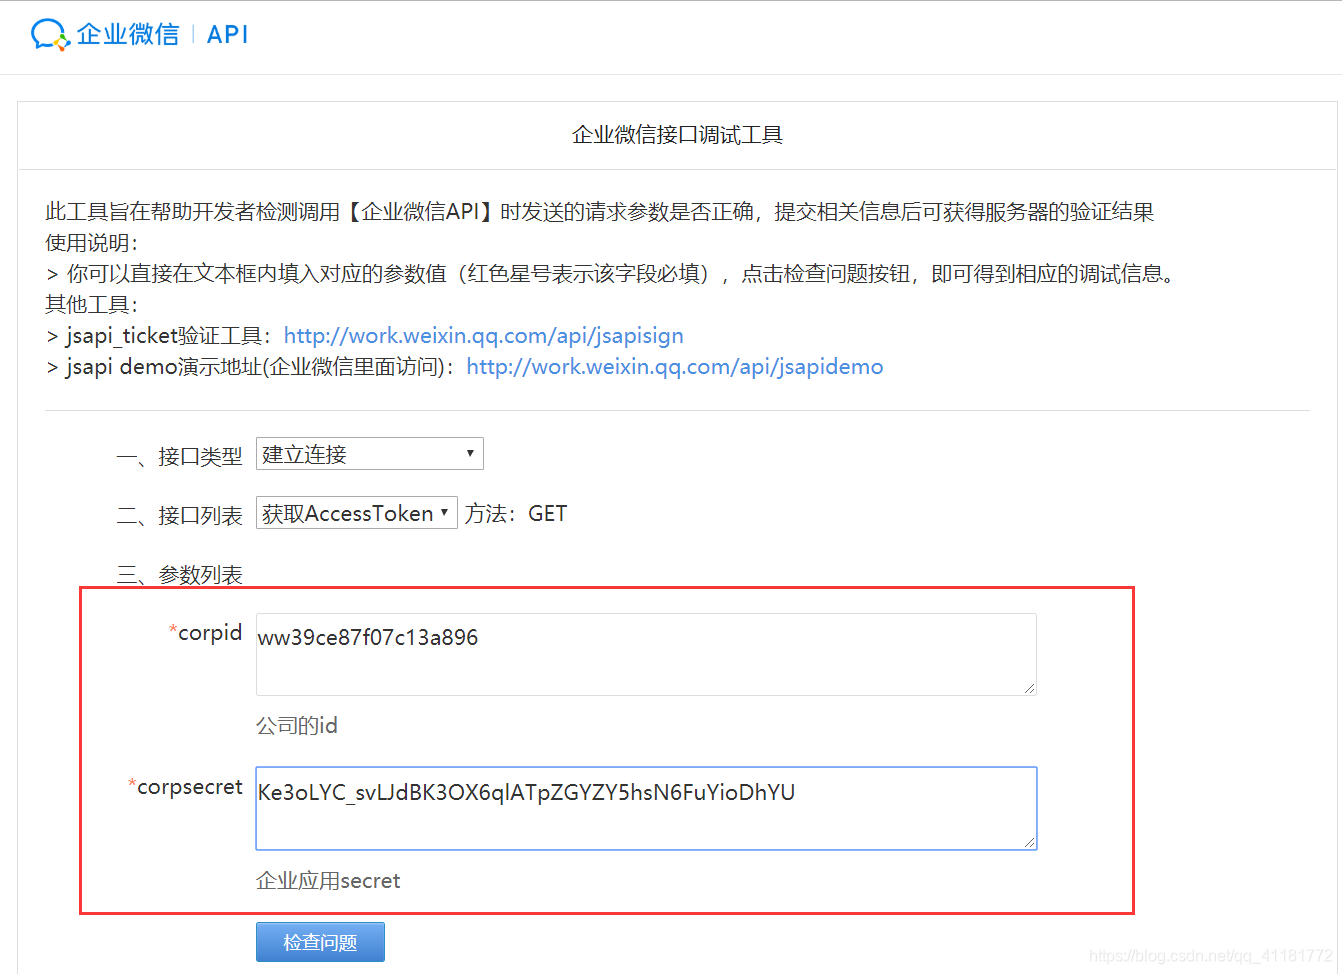Click the 企业微信 brand name text

pyautogui.click(x=128, y=35)
